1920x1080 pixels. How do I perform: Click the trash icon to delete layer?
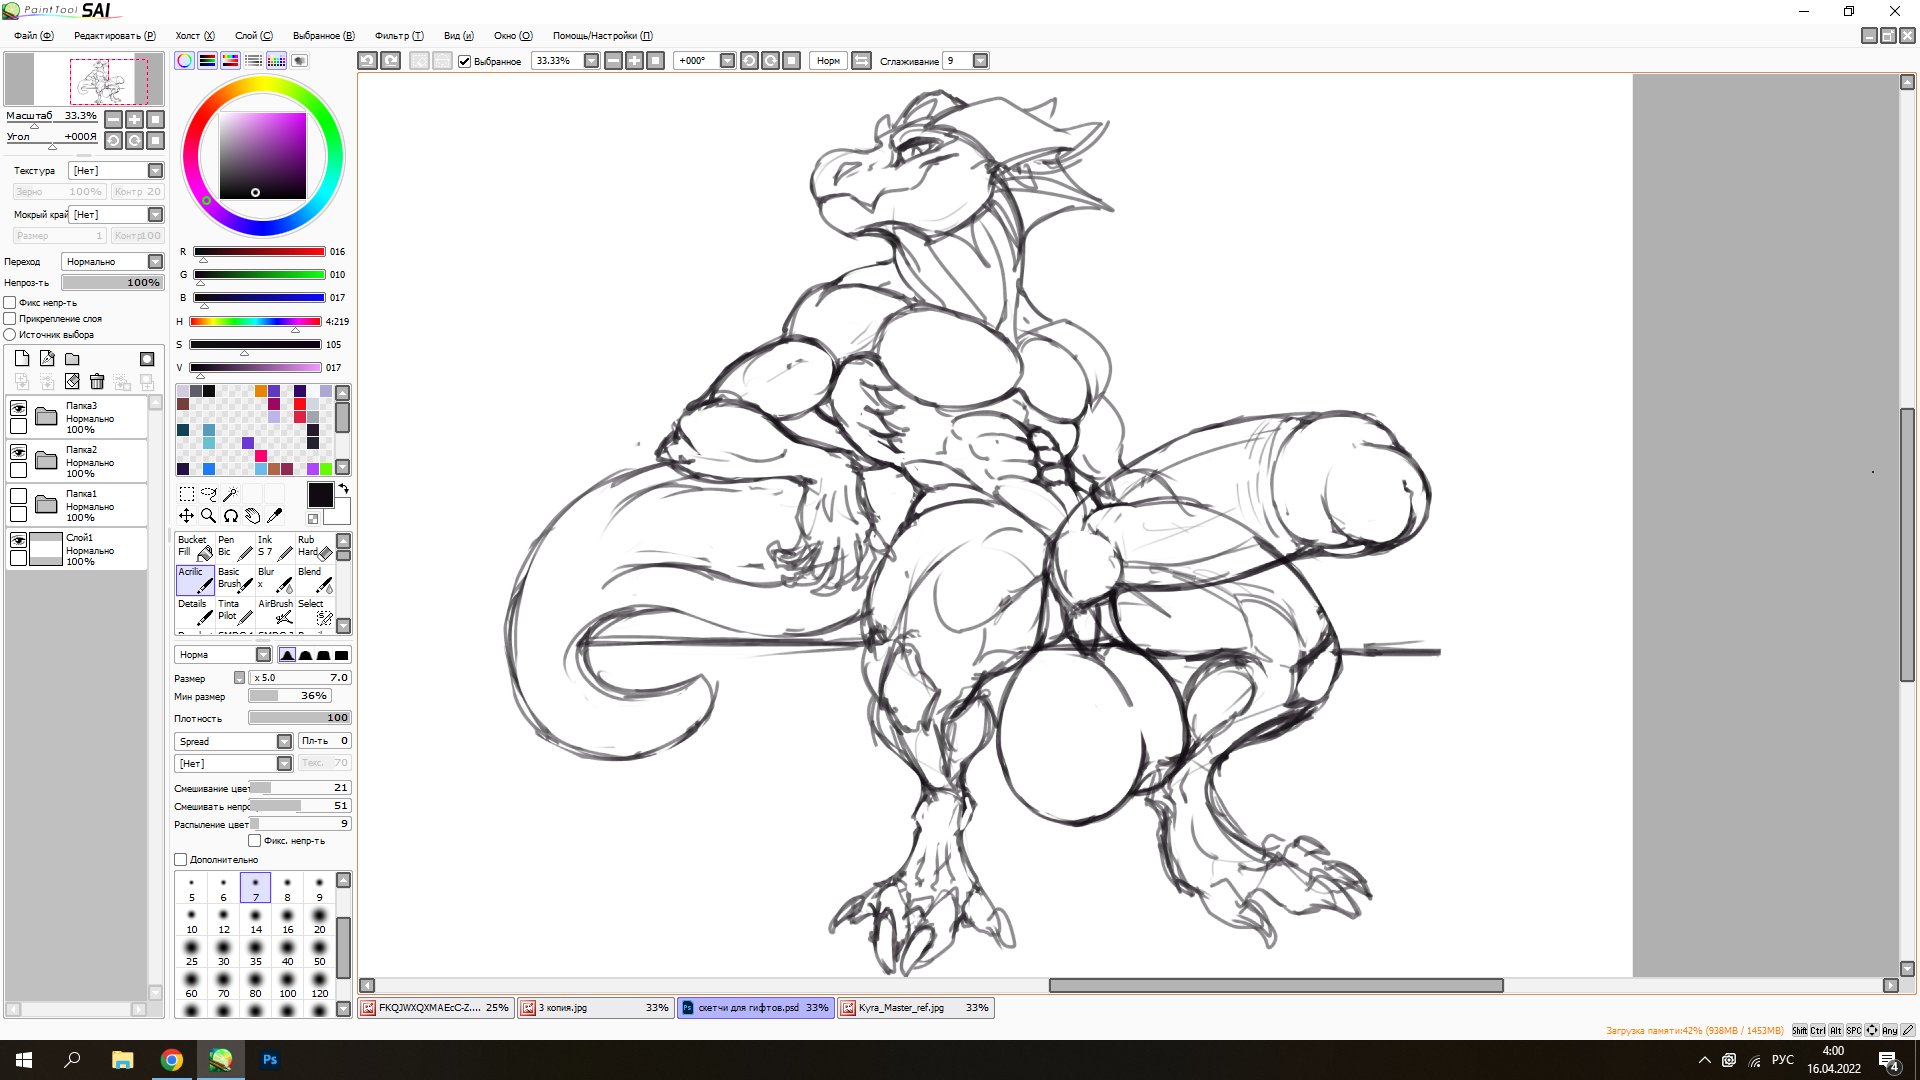(97, 381)
